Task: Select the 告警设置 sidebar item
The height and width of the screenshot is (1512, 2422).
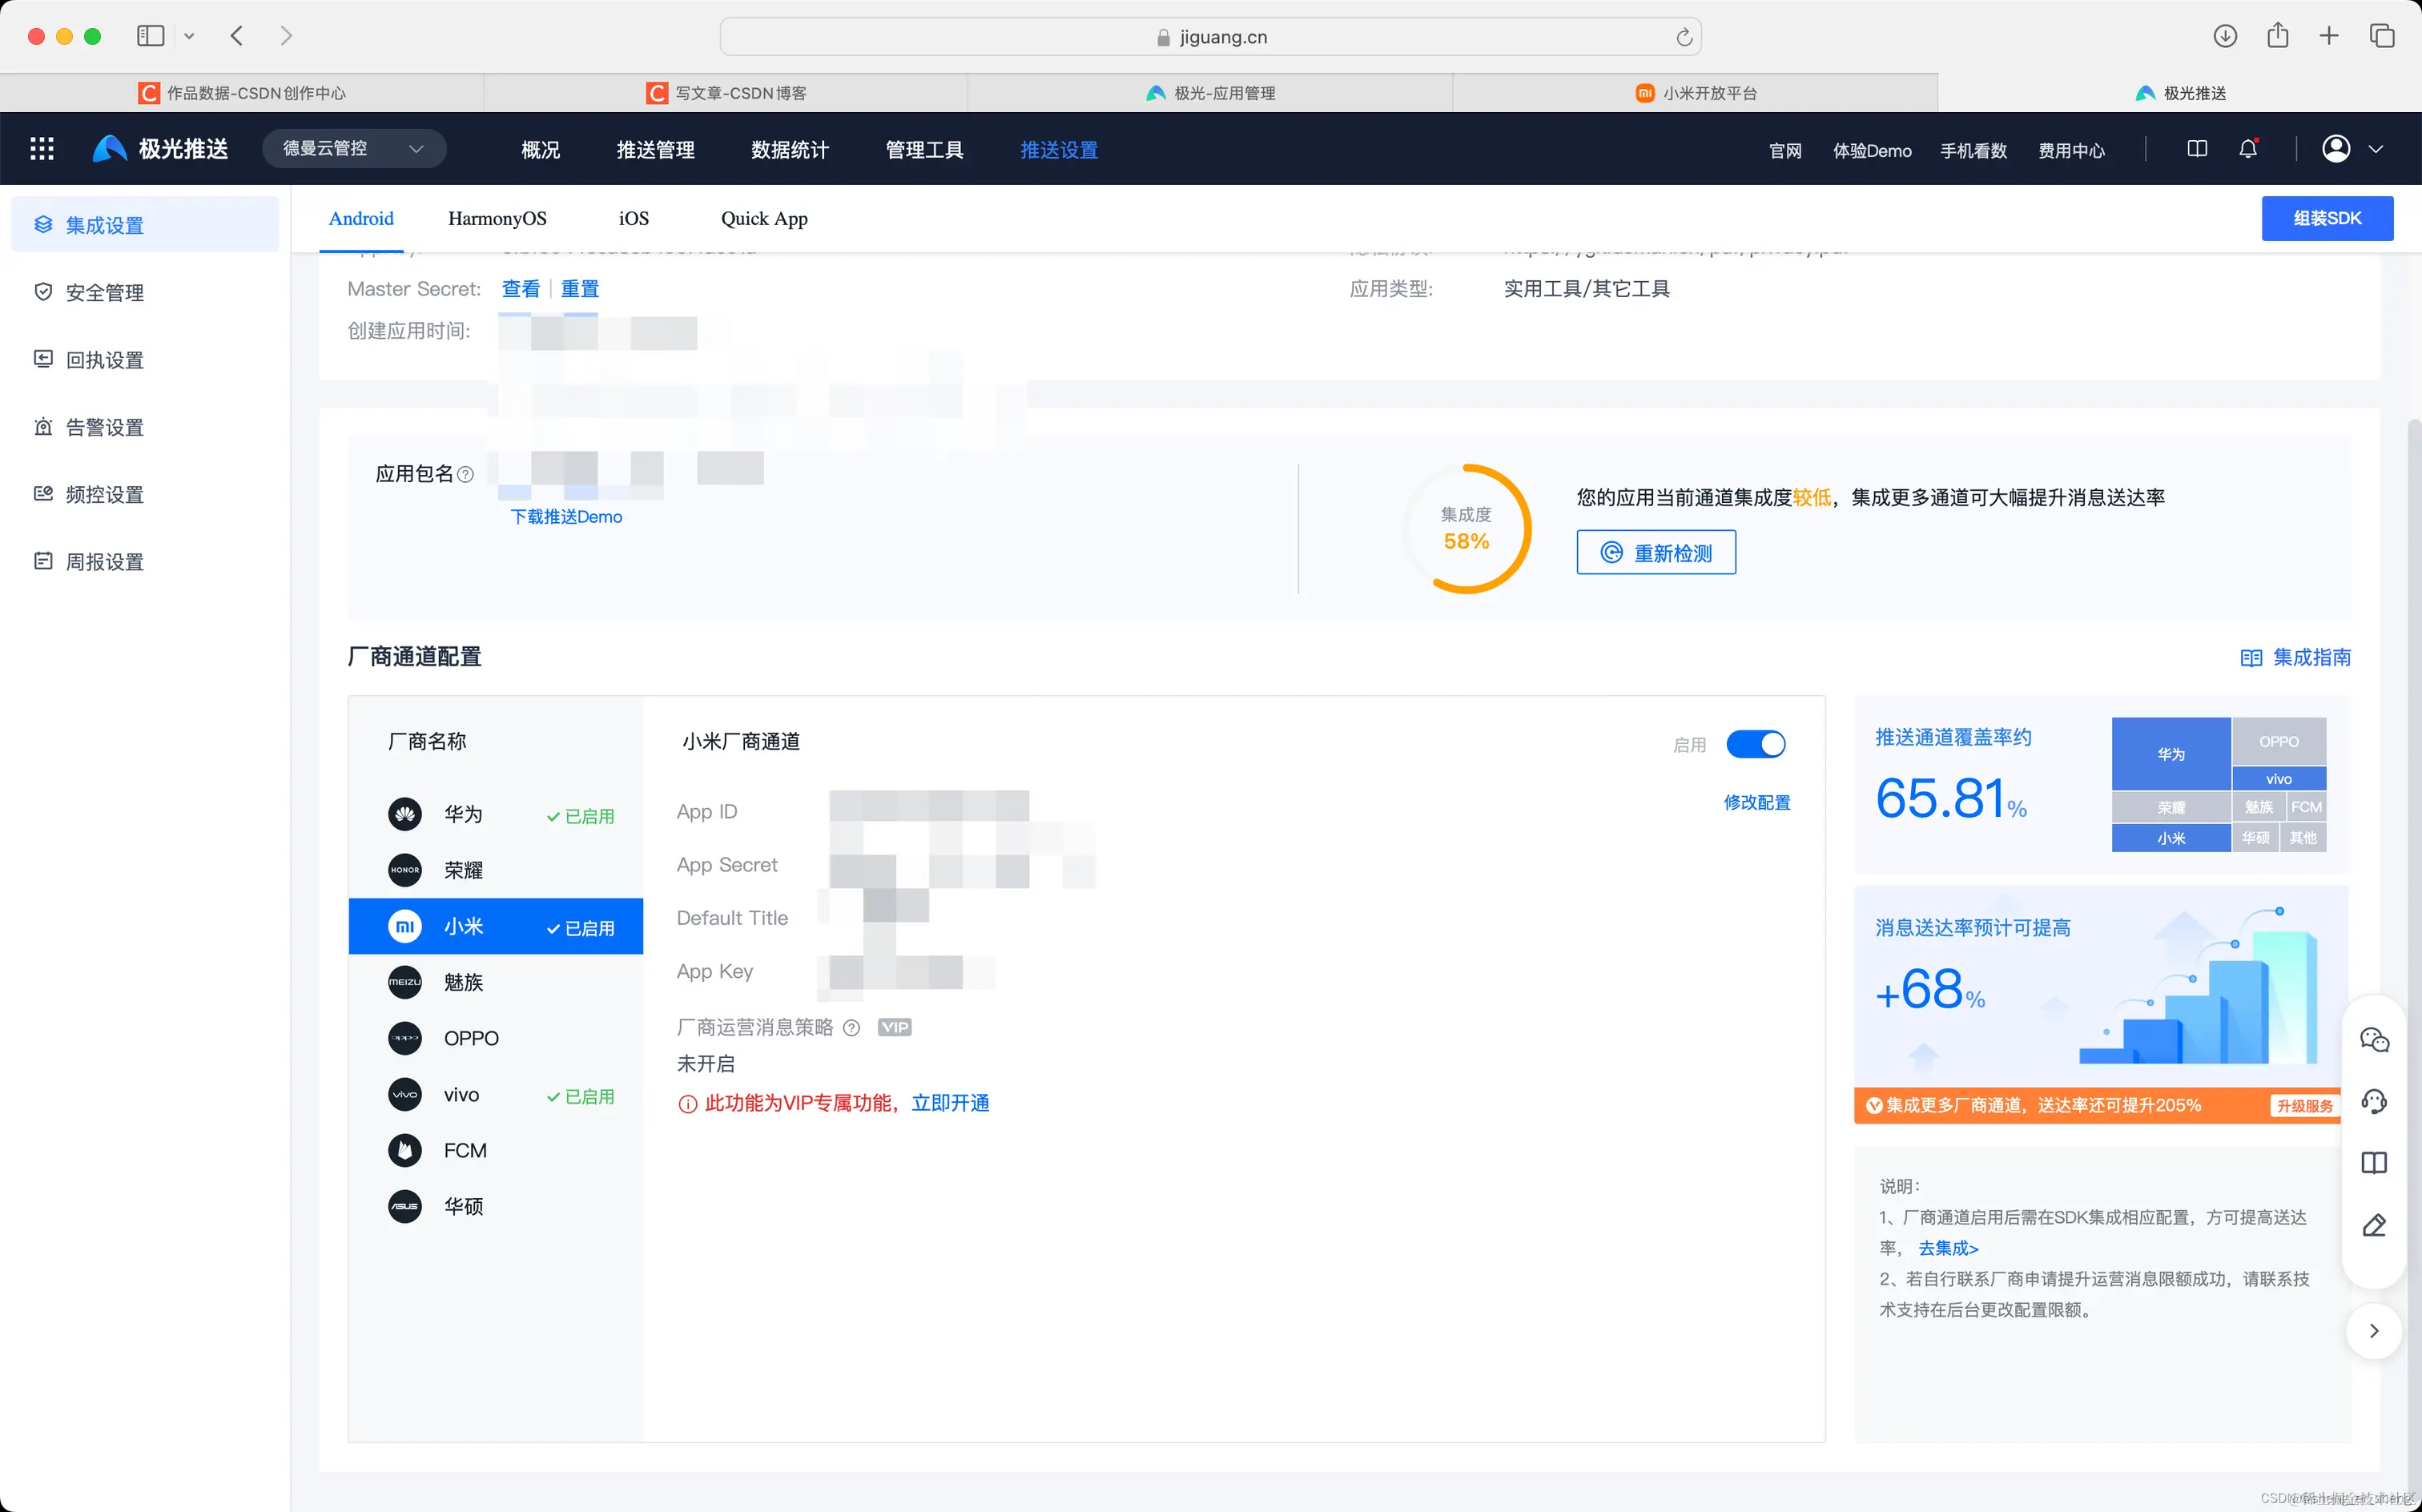Action: pos(104,426)
